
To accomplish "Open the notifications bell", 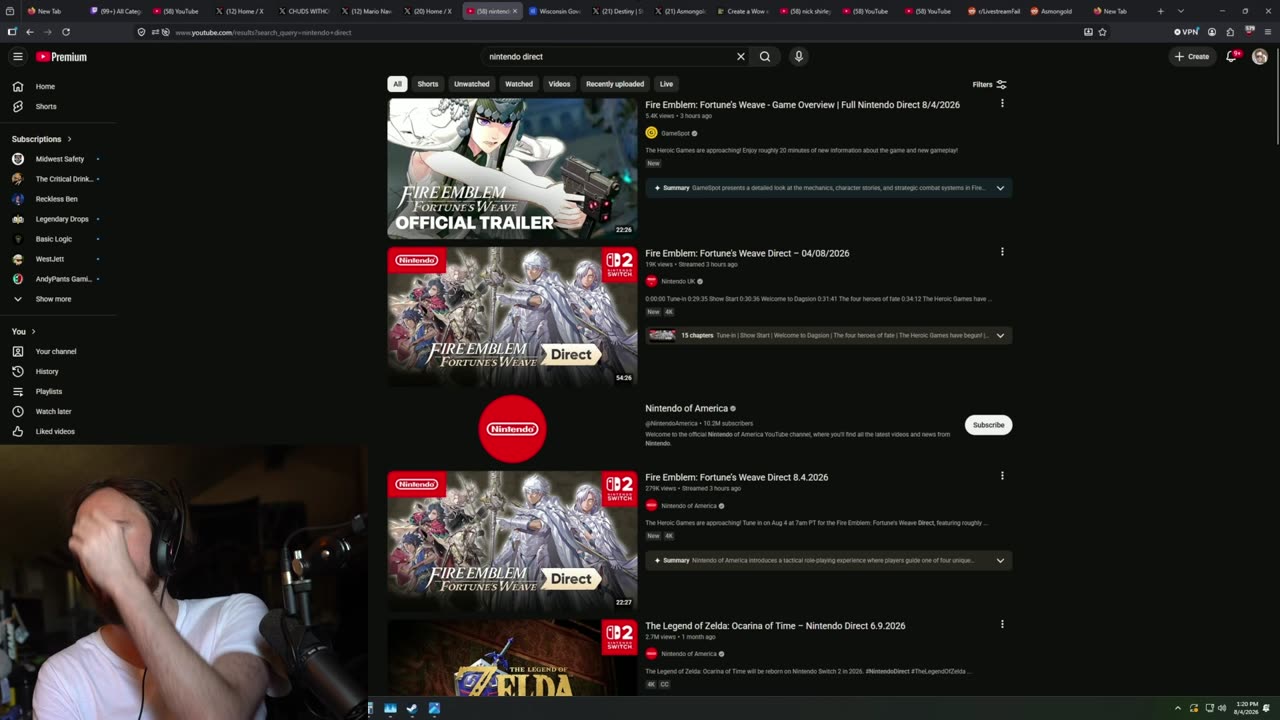I will (x=1232, y=57).
